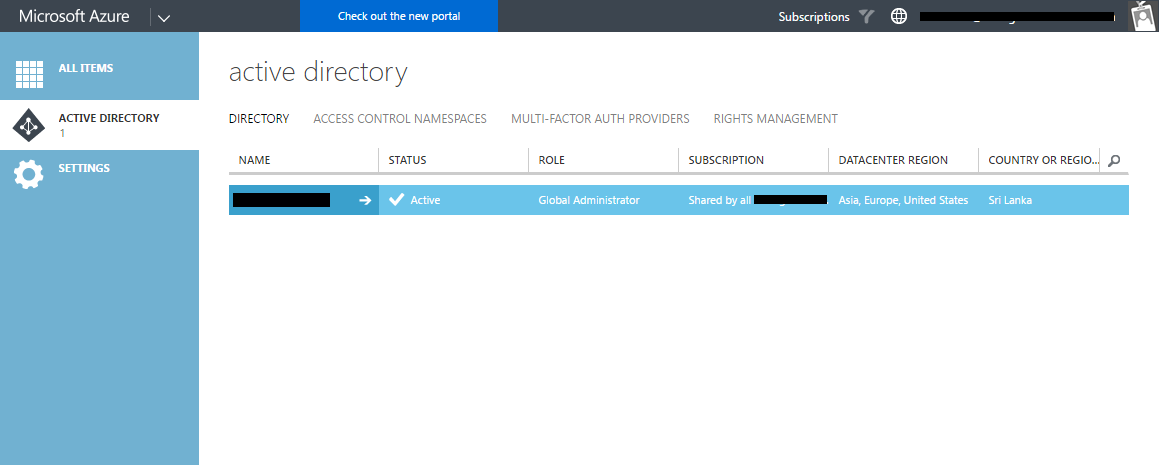This screenshot has width=1159, height=465.
Task: Click the Asia, Europe, United States cell
Action: point(903,200)
